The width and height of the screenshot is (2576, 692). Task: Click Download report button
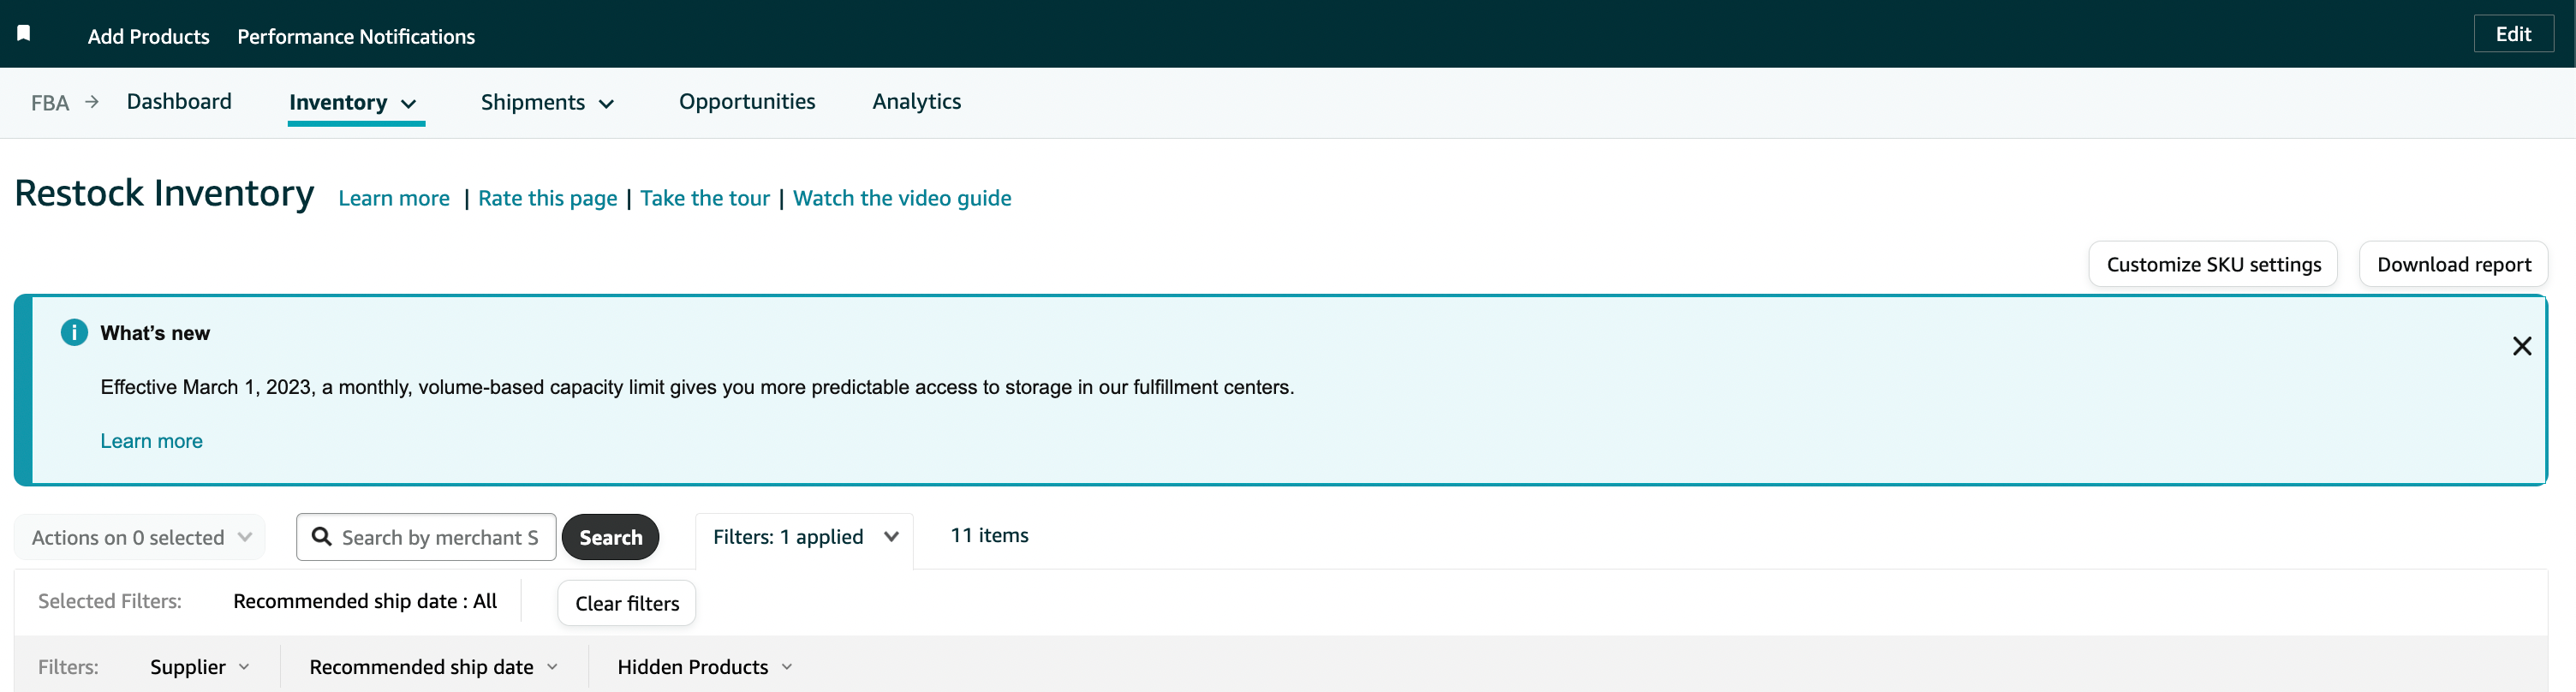[x=2453, y=264]
